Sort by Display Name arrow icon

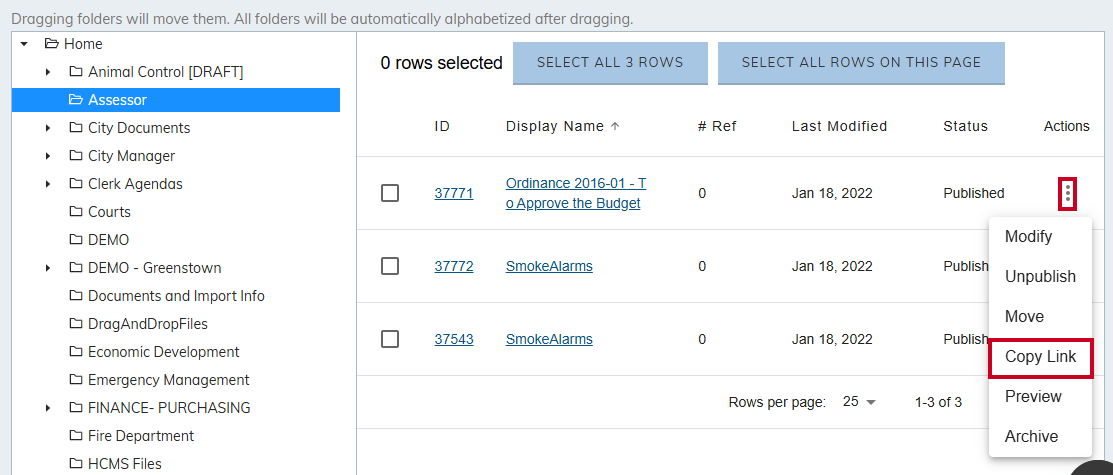point(615,126)
